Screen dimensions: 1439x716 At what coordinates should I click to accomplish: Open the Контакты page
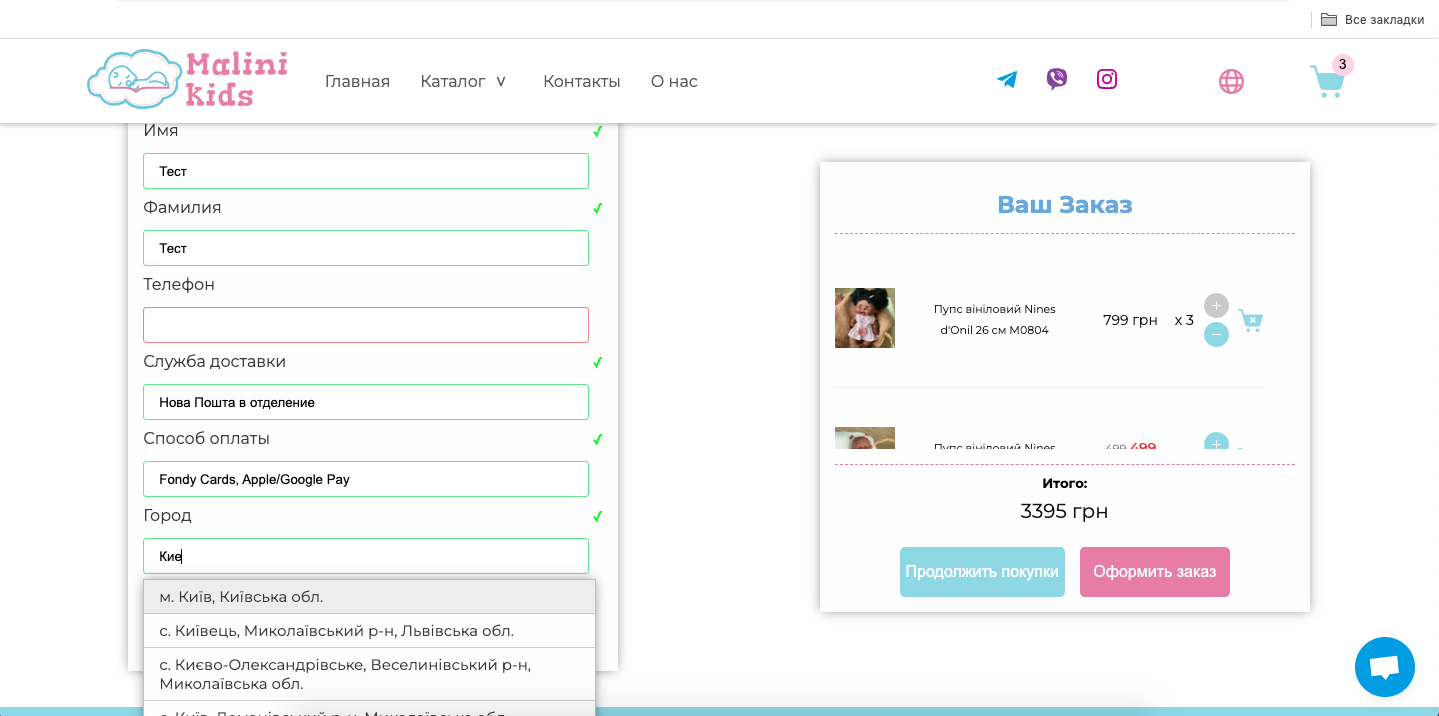pos(581,81)
